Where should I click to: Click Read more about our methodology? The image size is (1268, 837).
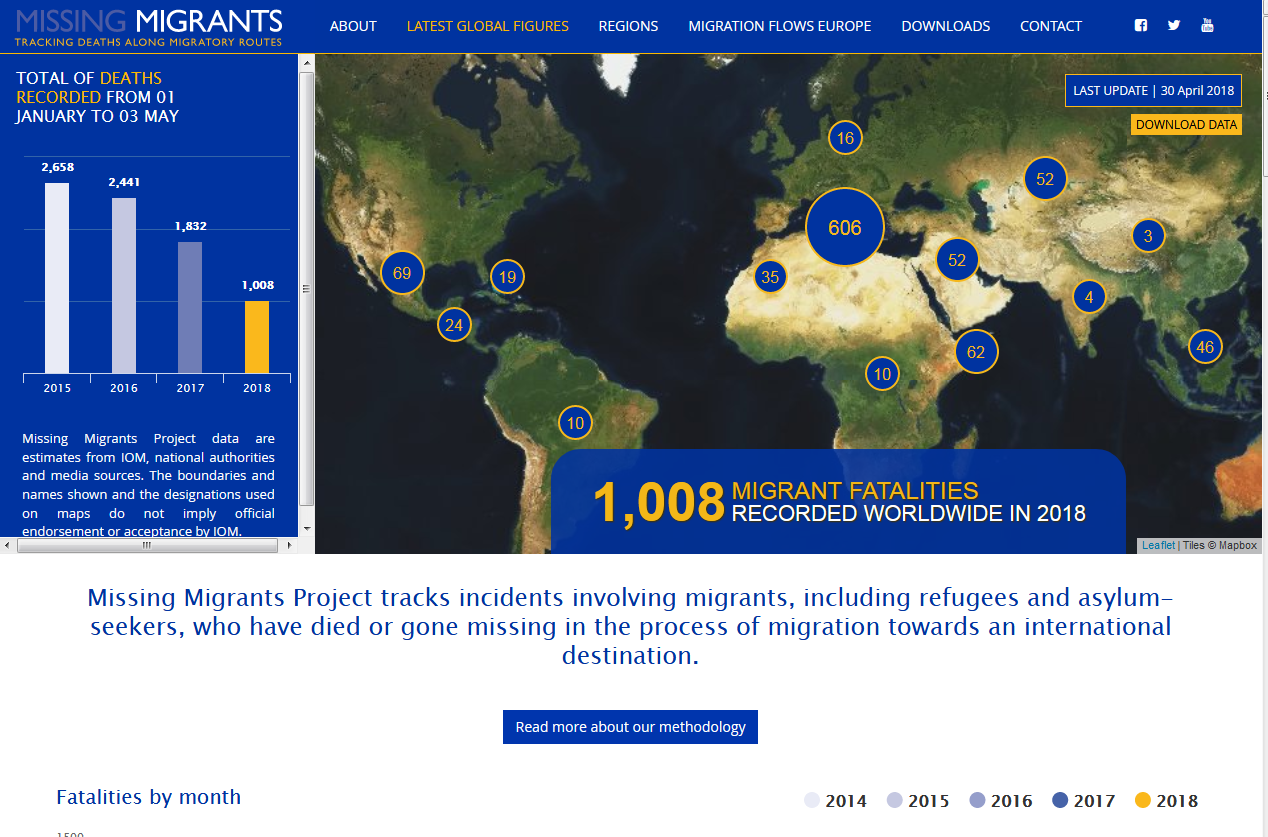click(x=630, y=727)
